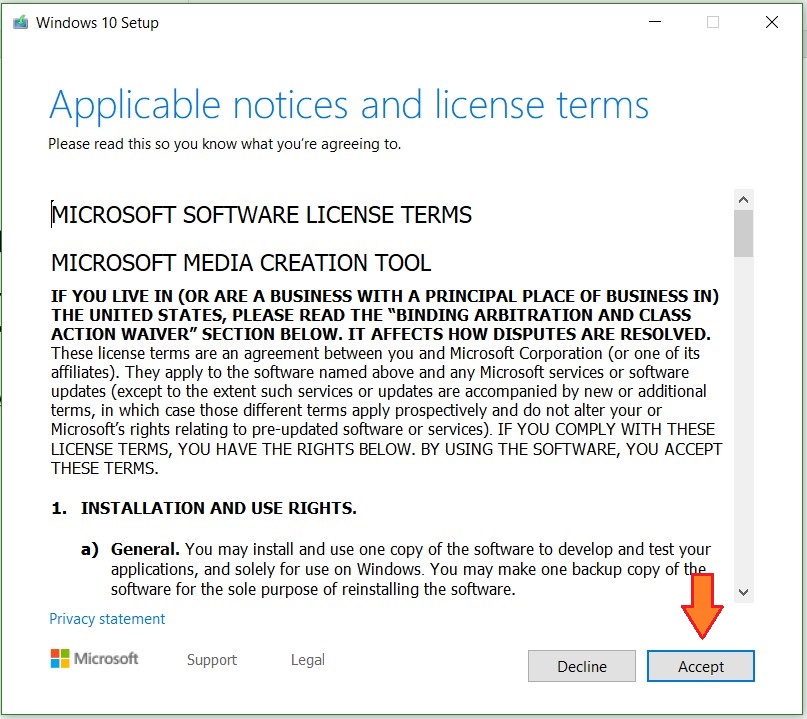The width and height of the screenshot is (807, 719).
Task: Open the Legal link
Action: coord(308,659)
